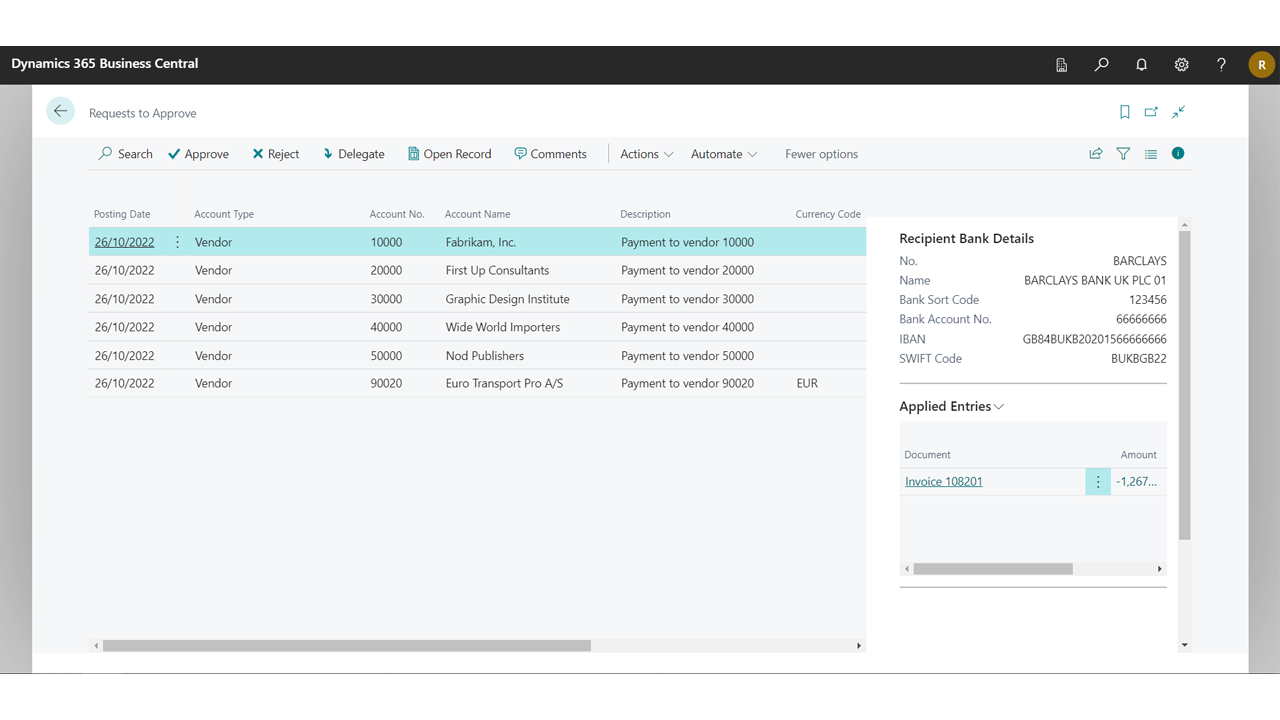This screenshot has height=720, width=1280.
Task: Click FactBox scroll down arrow
Action: click(1185, 645)
